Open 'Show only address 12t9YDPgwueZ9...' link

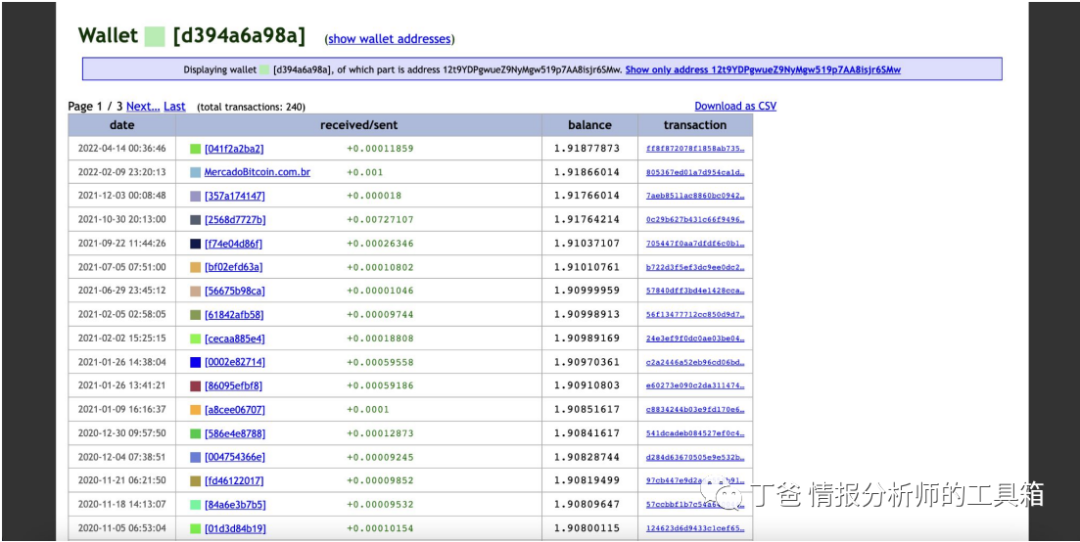point(763,70)
